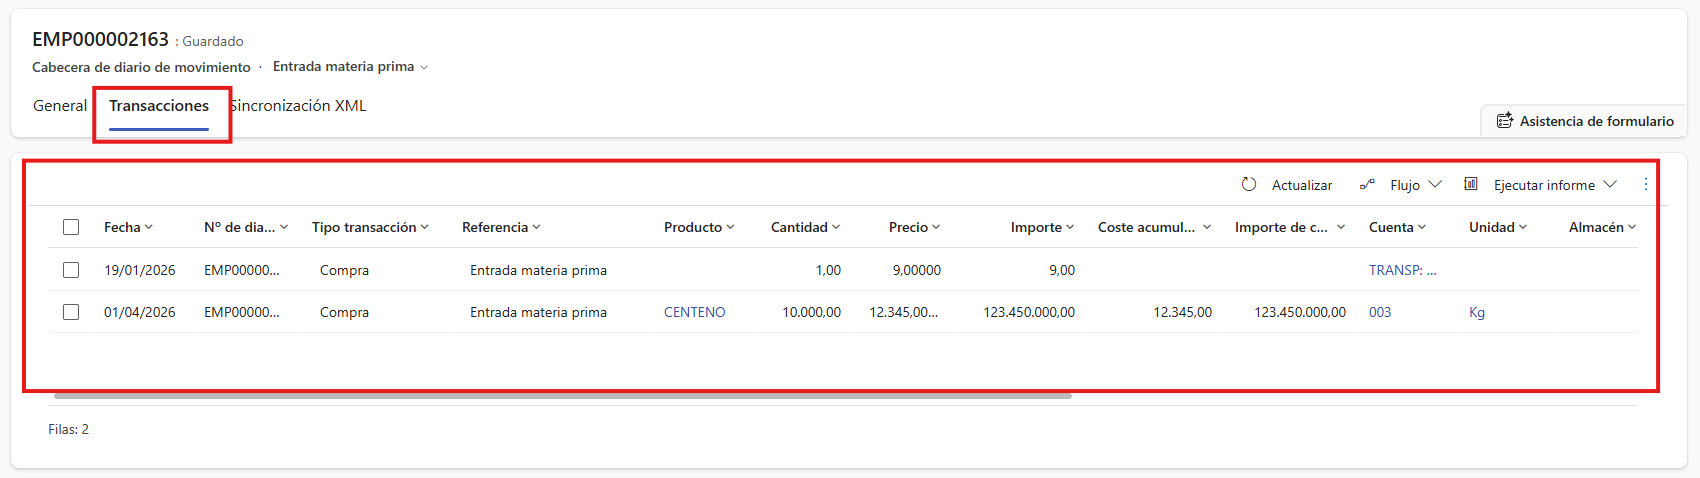Screen dimensions: 1700x478
Task: Open the Kg unit link
Action: tap(1477, 312)
